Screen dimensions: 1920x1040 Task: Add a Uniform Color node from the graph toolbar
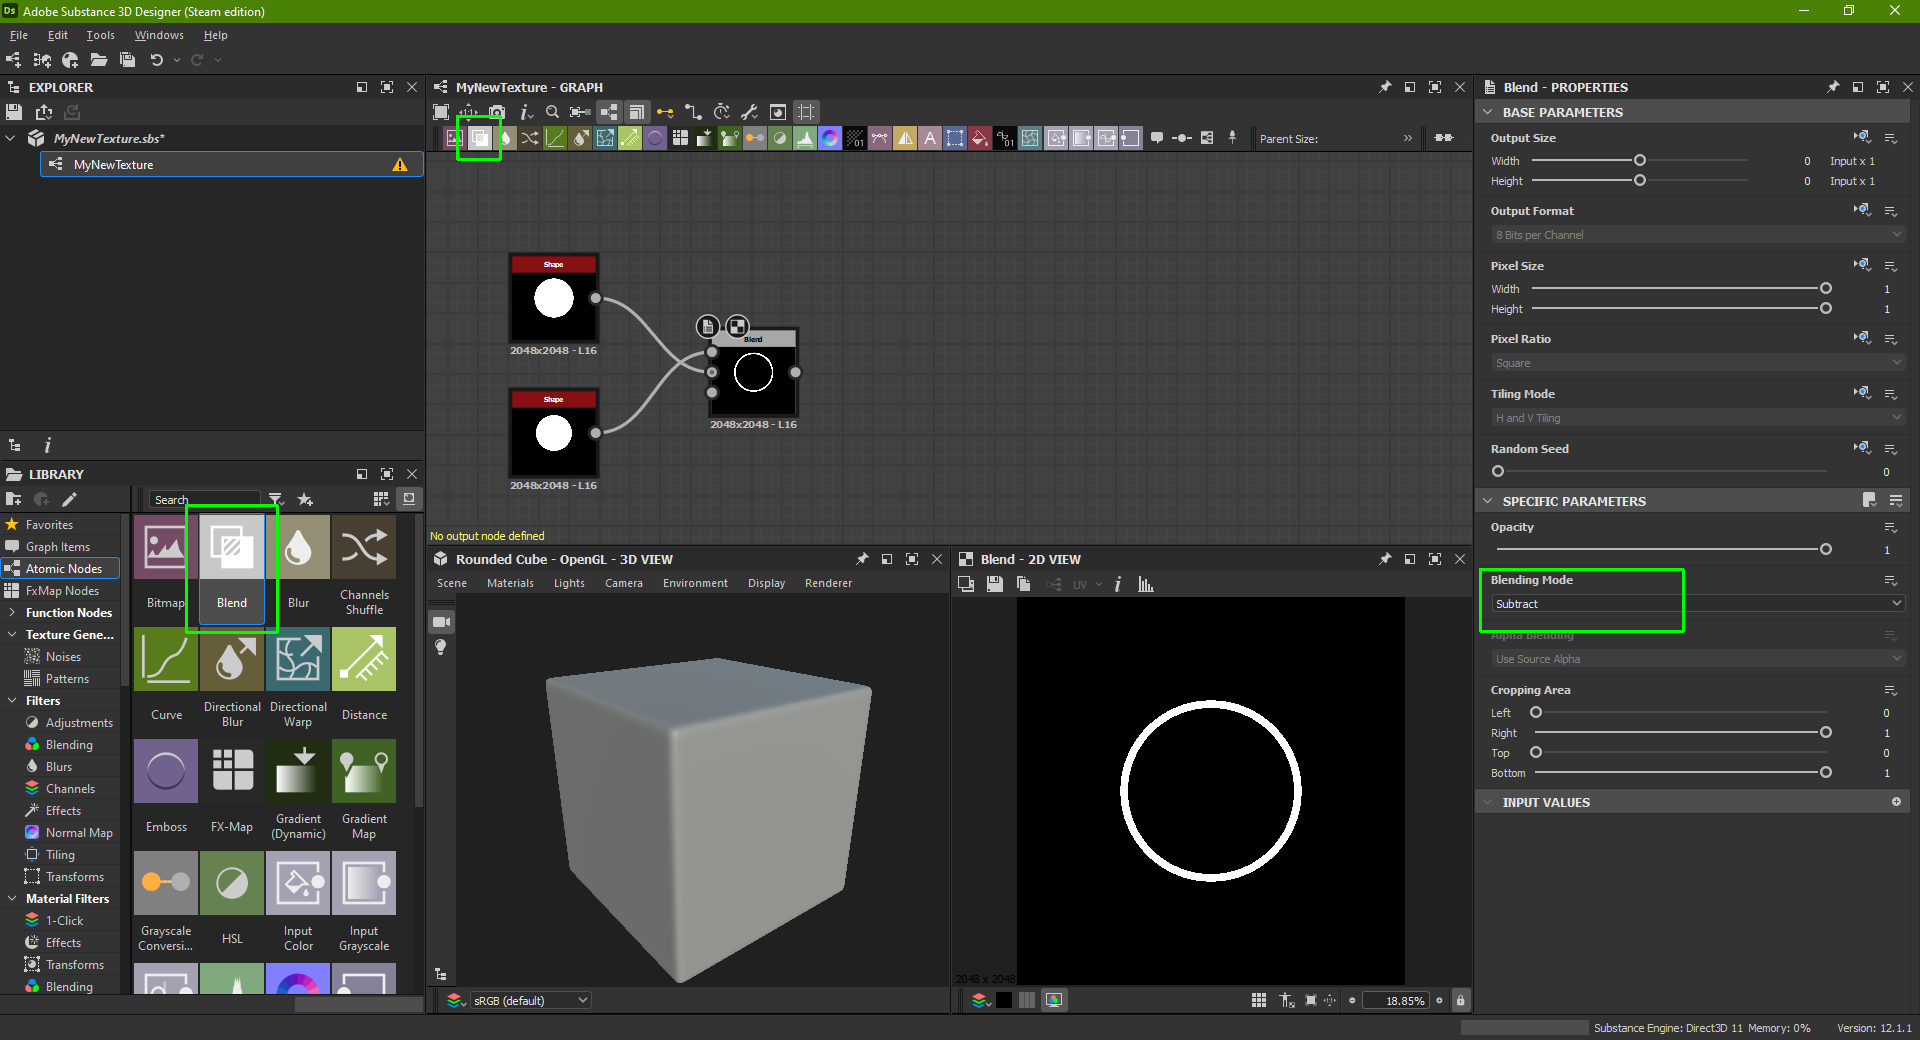pyautogui.click(x=980, y=138)
